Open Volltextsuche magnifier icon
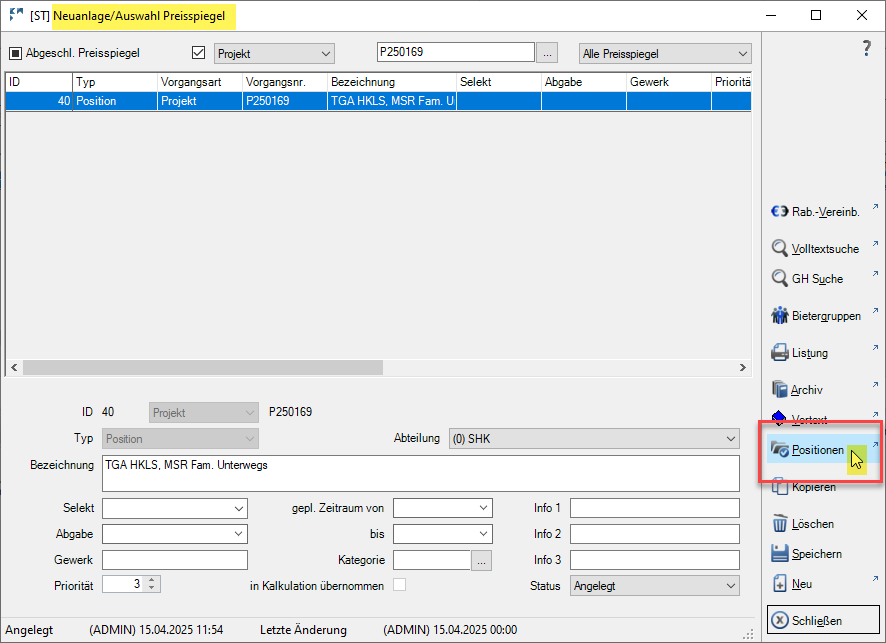Image resolution: width=886 pixels, height=643 pixels. [780, 248]
